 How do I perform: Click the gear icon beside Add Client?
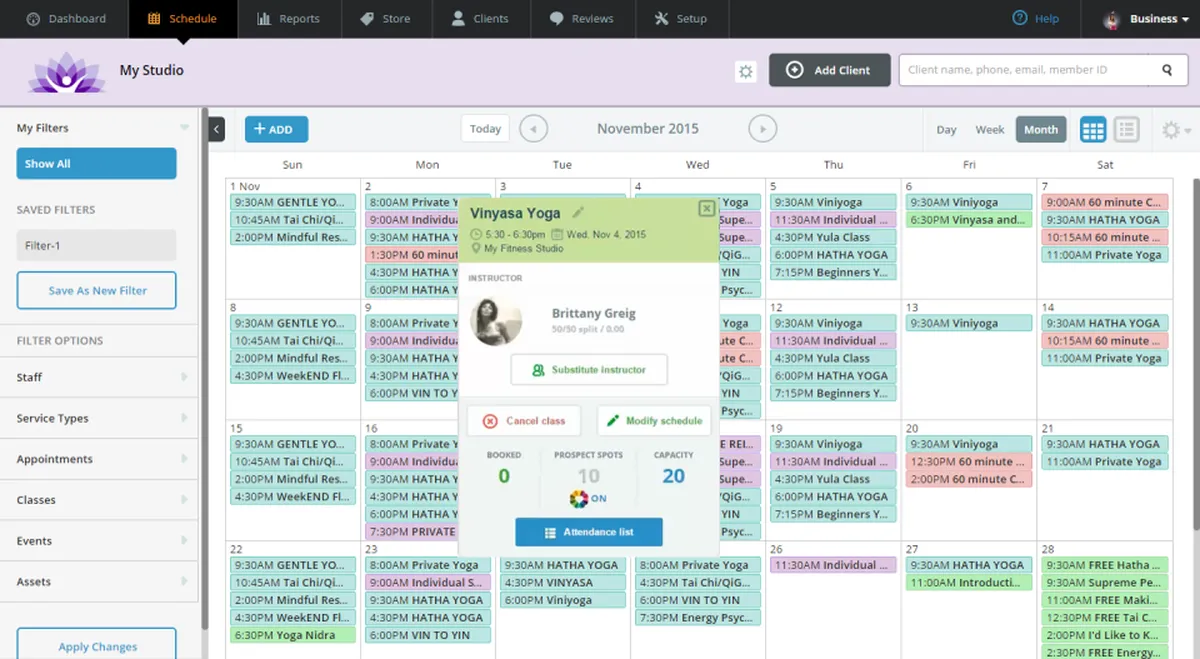pos(745,71)
